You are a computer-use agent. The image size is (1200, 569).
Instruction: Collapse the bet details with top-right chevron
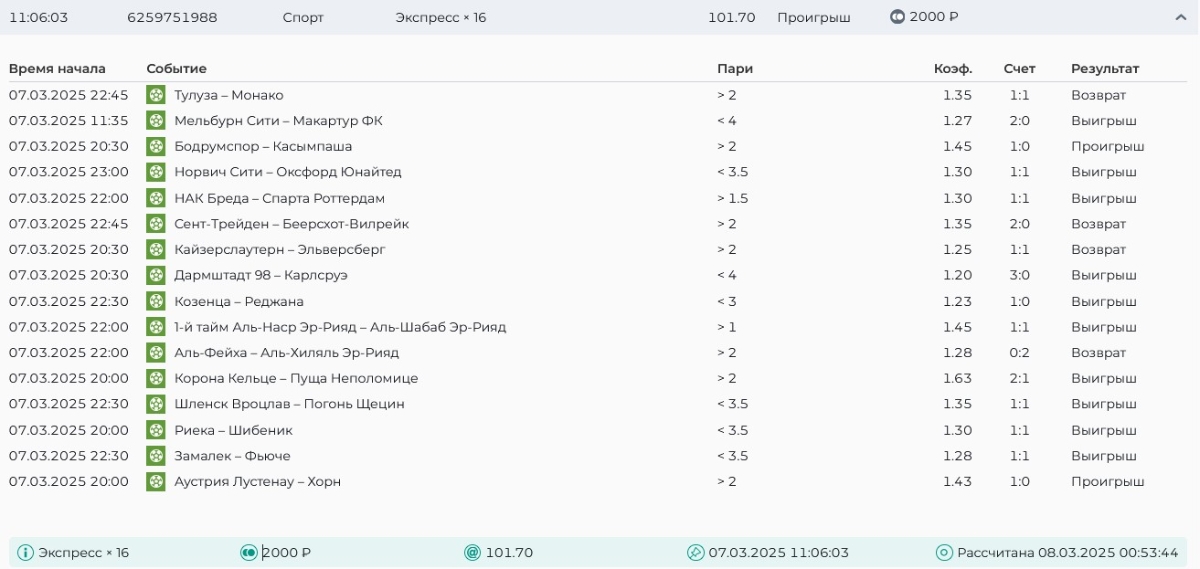pyautogui.click(x=1180, y=17)
